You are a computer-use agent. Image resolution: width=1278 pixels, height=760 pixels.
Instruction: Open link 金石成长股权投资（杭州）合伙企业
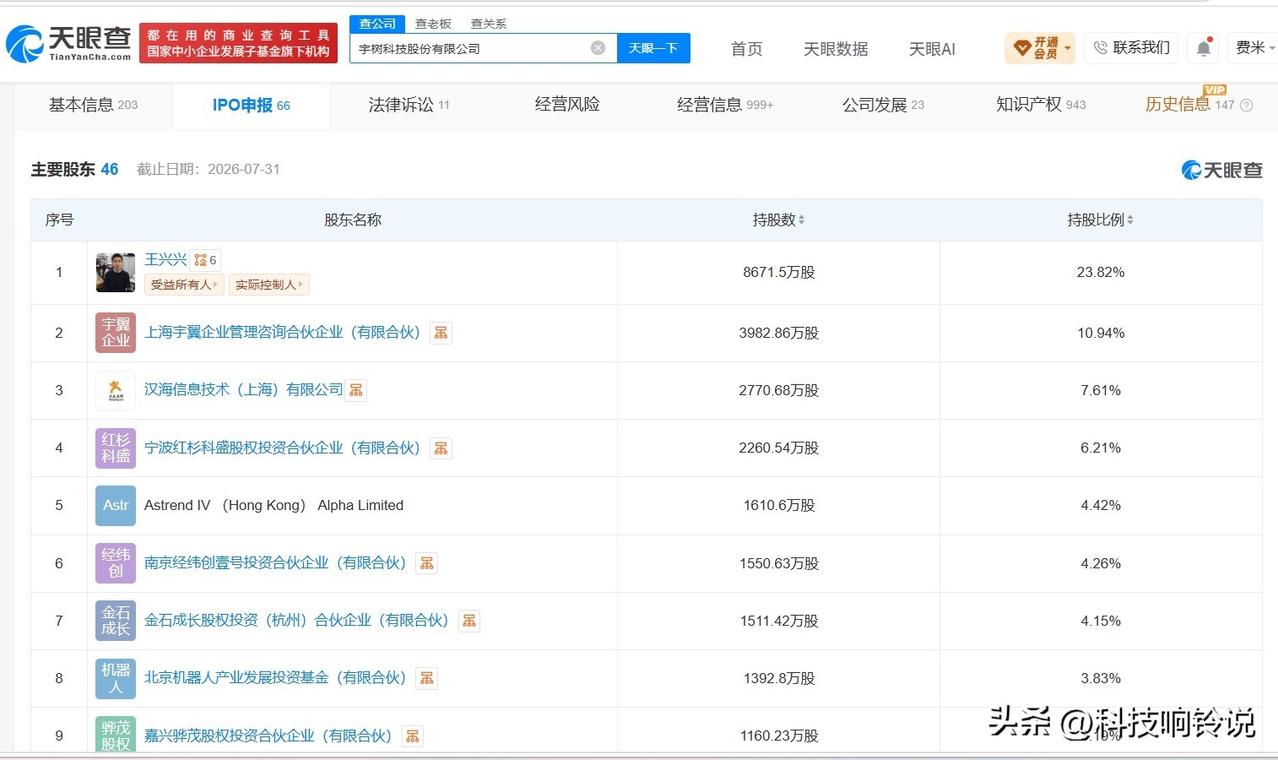(x=298, y=621)
